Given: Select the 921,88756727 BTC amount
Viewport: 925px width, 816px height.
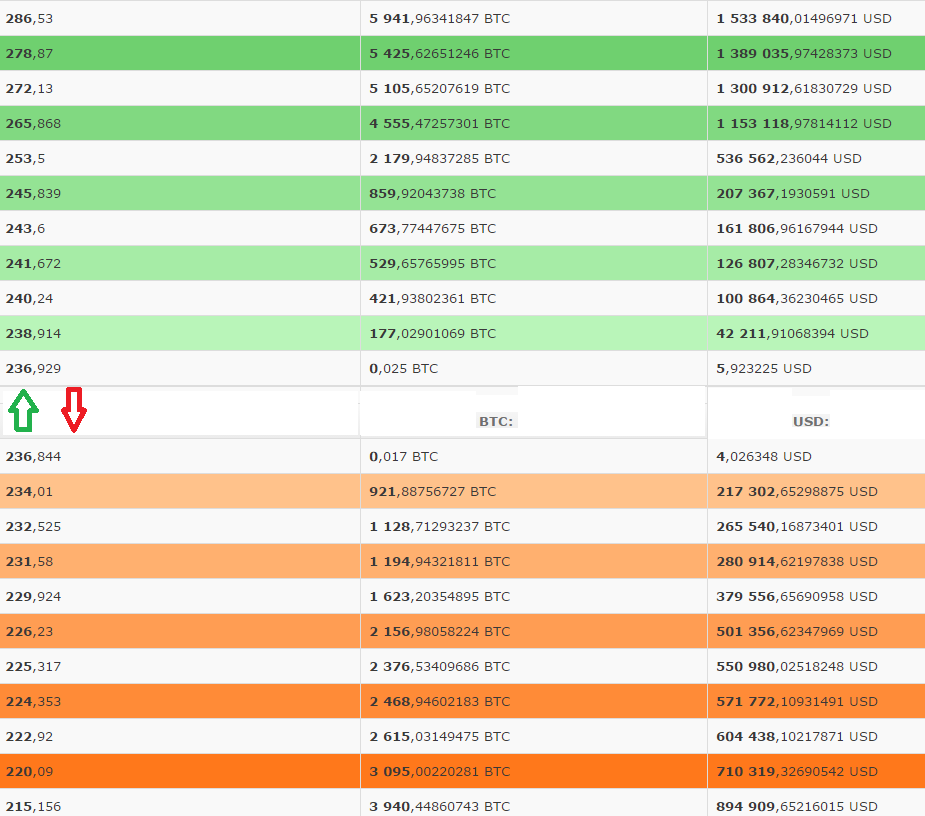Looking at the screenshot, I should coord(432,491).
